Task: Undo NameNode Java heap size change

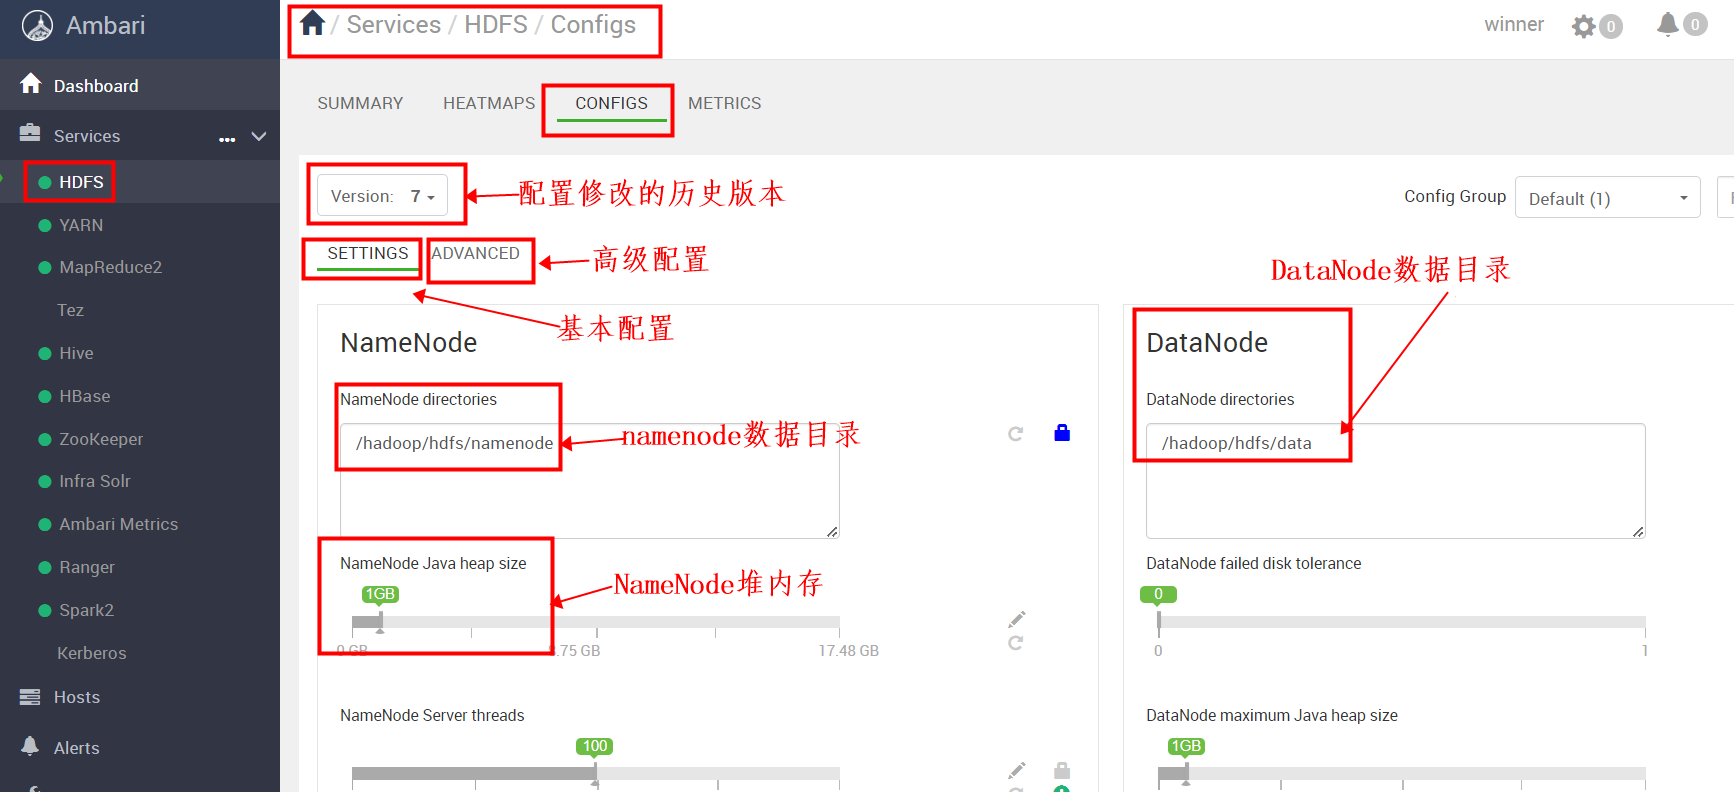Action: (x=1015, y=642)
